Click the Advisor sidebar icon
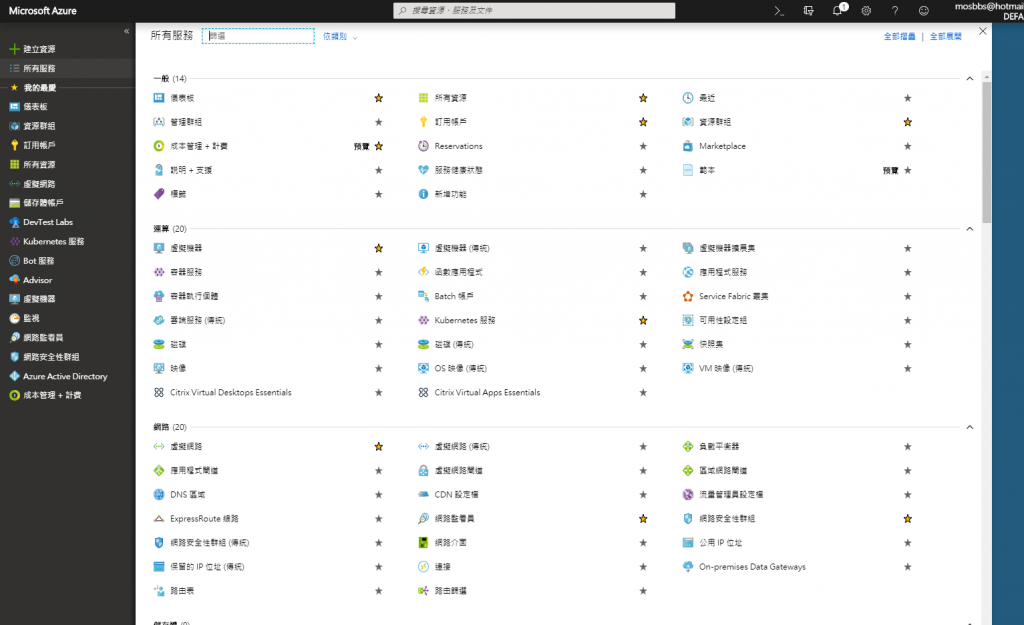Screen dimensions: 1024x625 pos(14,280)
